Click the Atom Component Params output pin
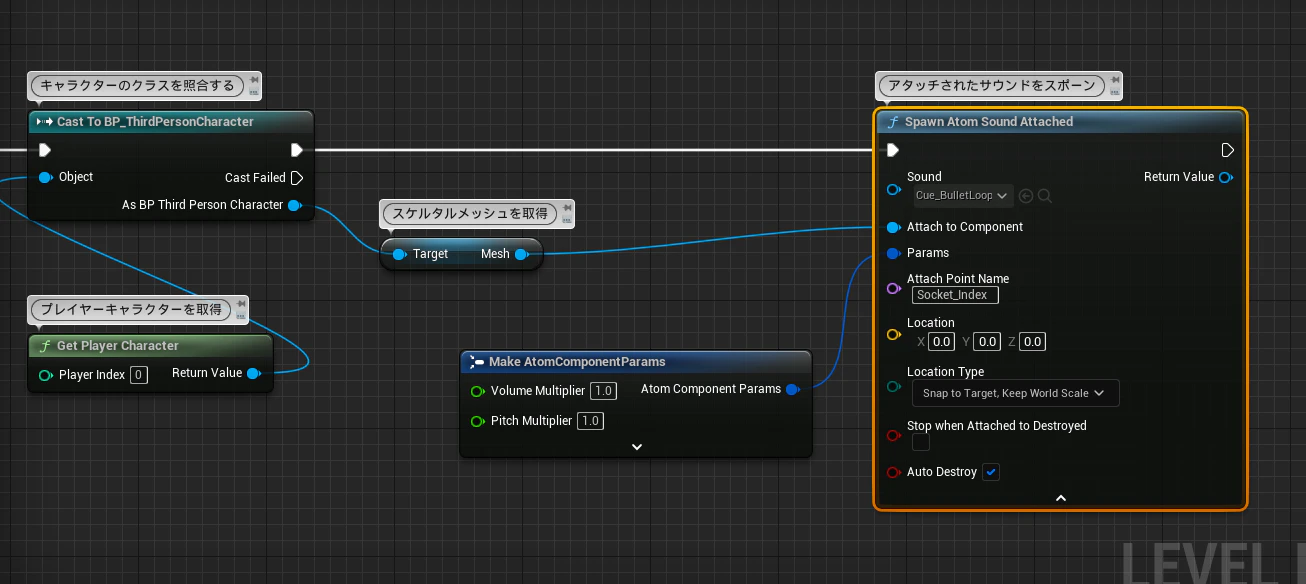 (793, 389)
